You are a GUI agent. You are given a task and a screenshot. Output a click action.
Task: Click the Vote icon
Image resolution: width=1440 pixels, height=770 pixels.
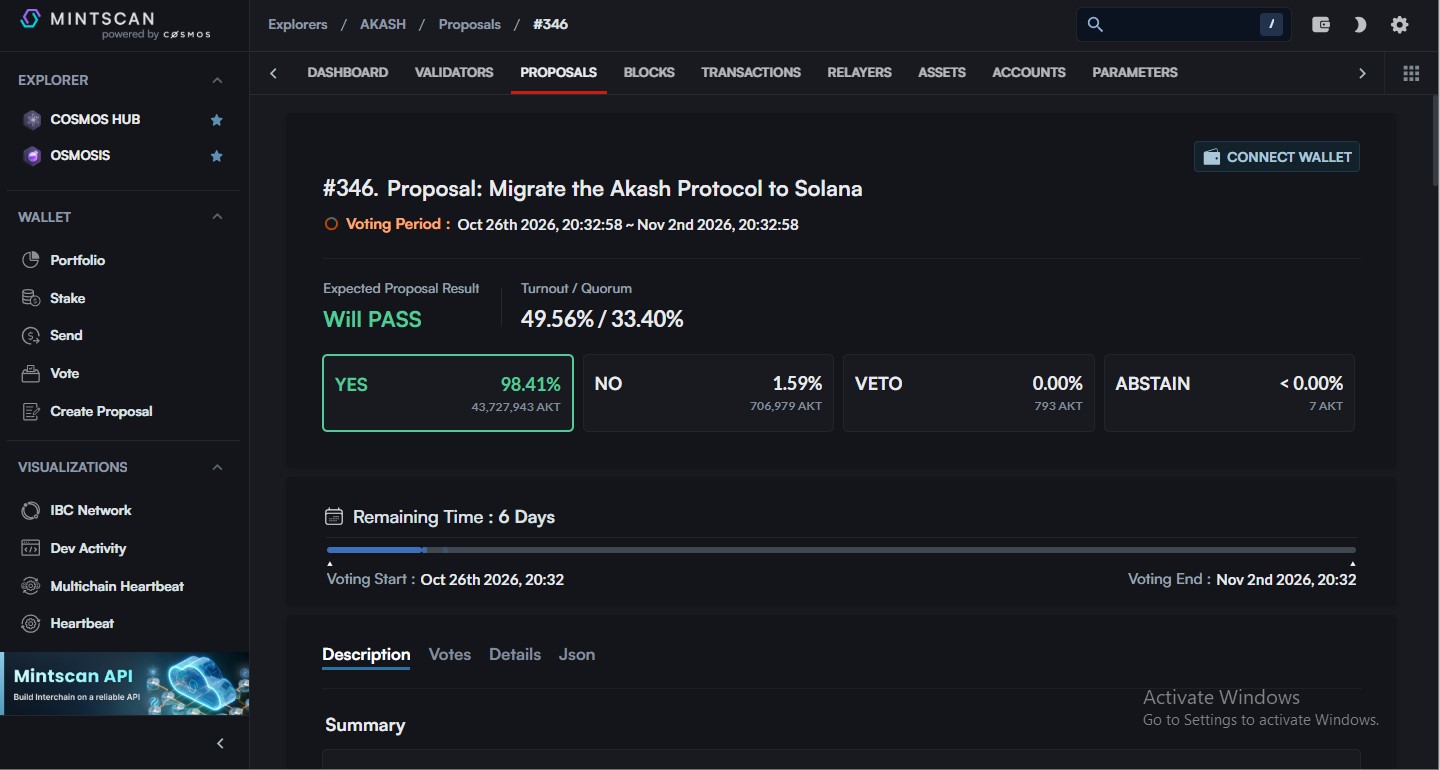tap(31, 374)
